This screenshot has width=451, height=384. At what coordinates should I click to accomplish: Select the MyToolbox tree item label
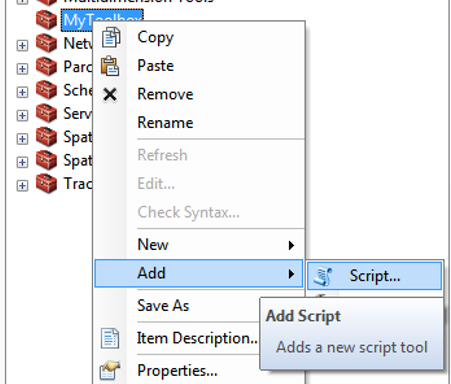point(102,20)
